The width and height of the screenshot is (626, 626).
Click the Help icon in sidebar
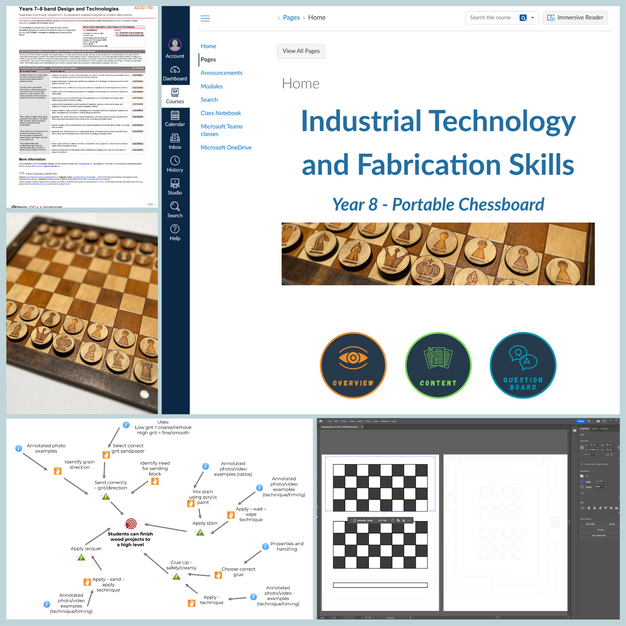coord(175,232)
